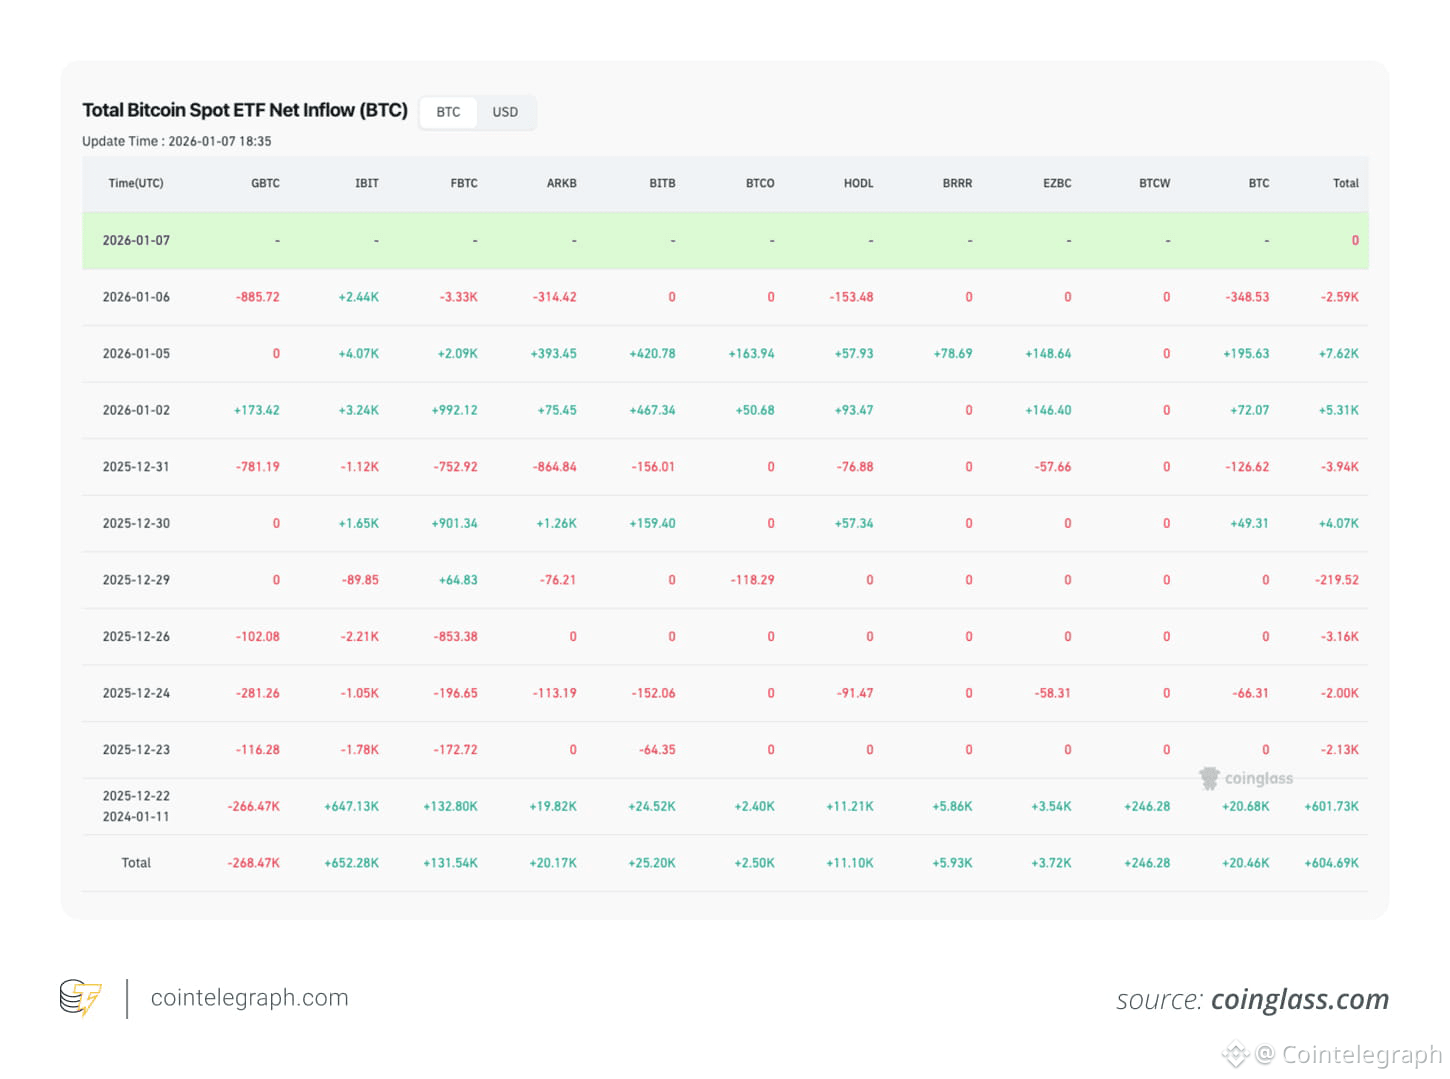Select the highlighted 2026-01-07 row date
1450x1079 pixels.
(x=136, y=240)
